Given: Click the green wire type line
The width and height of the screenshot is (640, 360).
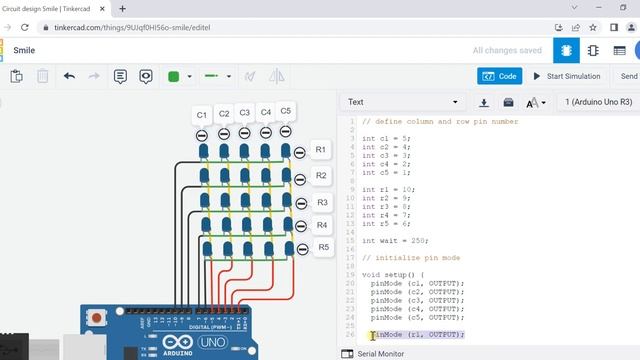Looking at the screenshot, I should click(x=211, y=76).
